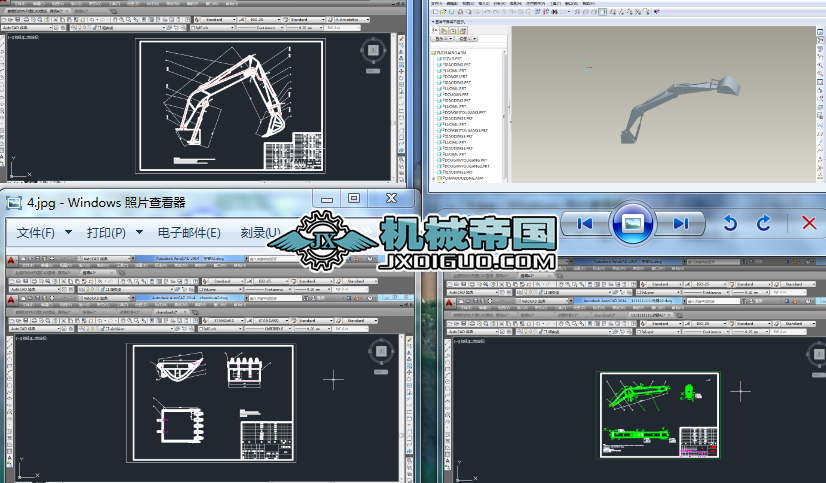Open the Settings dropdown above Pro/E model tree

(x=466, y=39)
